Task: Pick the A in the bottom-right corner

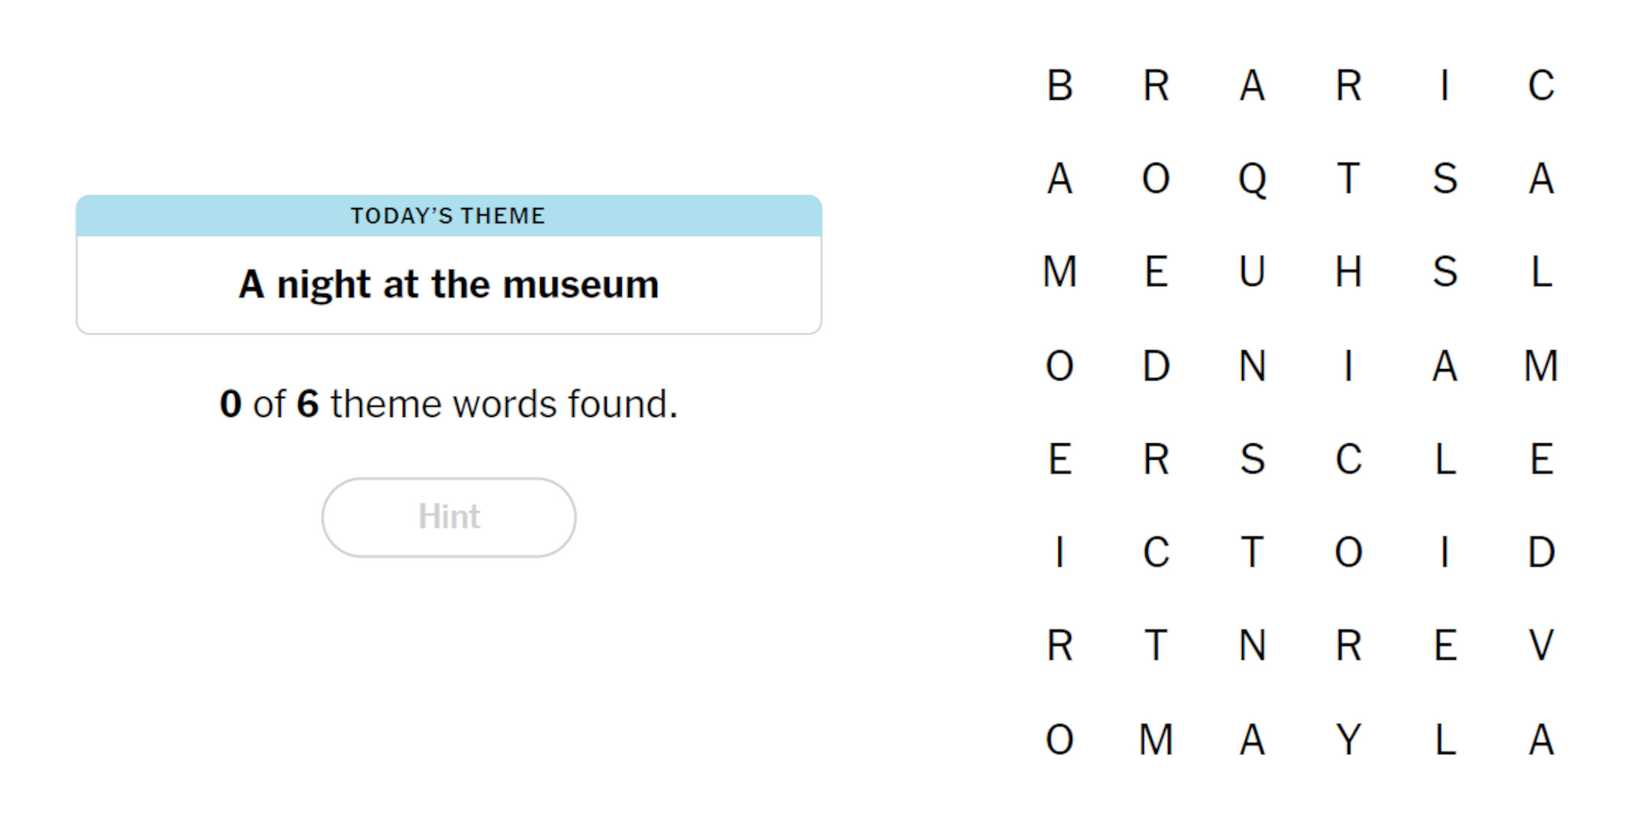Action: [1540, 740]
